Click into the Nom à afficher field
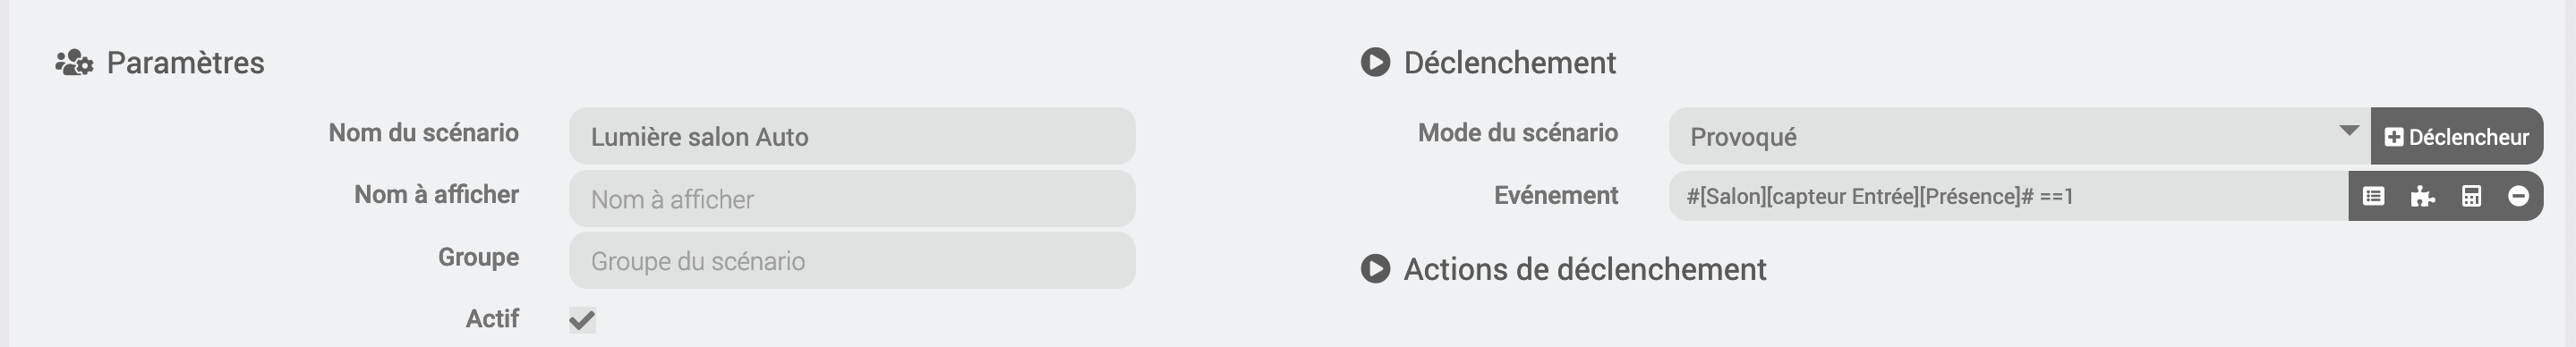 (x=852, y=198)
